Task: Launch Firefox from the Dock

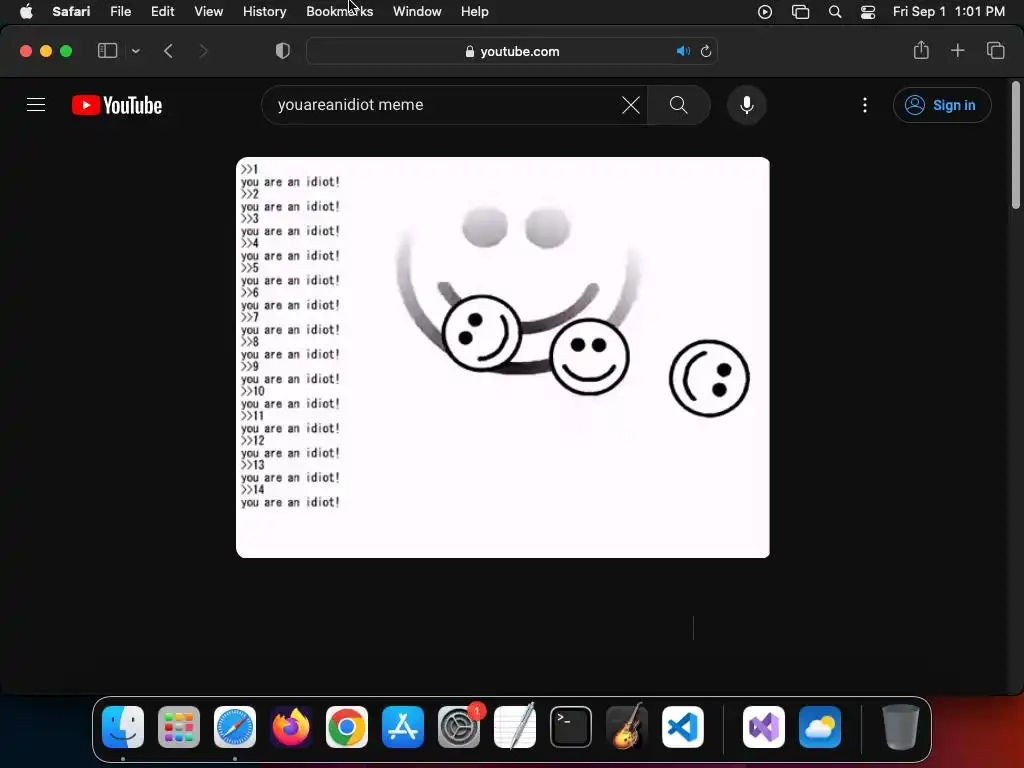Action: click(x=291, y=727)
